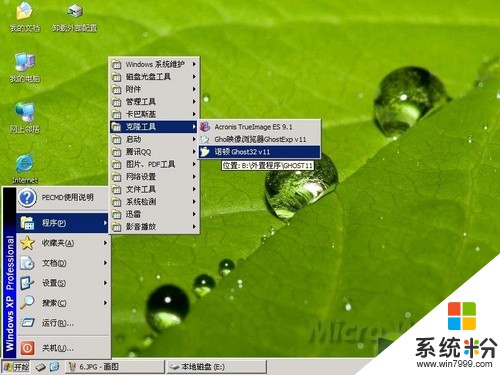Click the Acronis TrueImage ES 9.1 icon
This screenshot has height=375, width=500.
click(205, 127)
